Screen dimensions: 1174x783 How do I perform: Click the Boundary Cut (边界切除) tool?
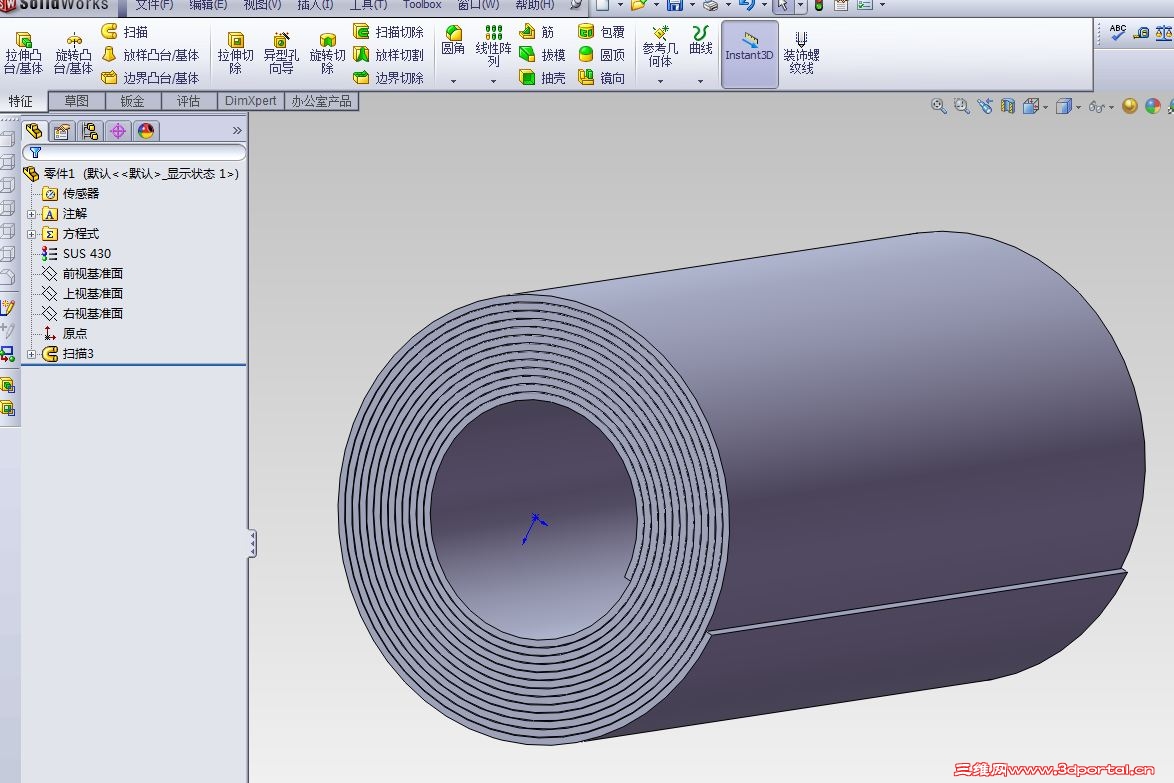tap(389, 77)
